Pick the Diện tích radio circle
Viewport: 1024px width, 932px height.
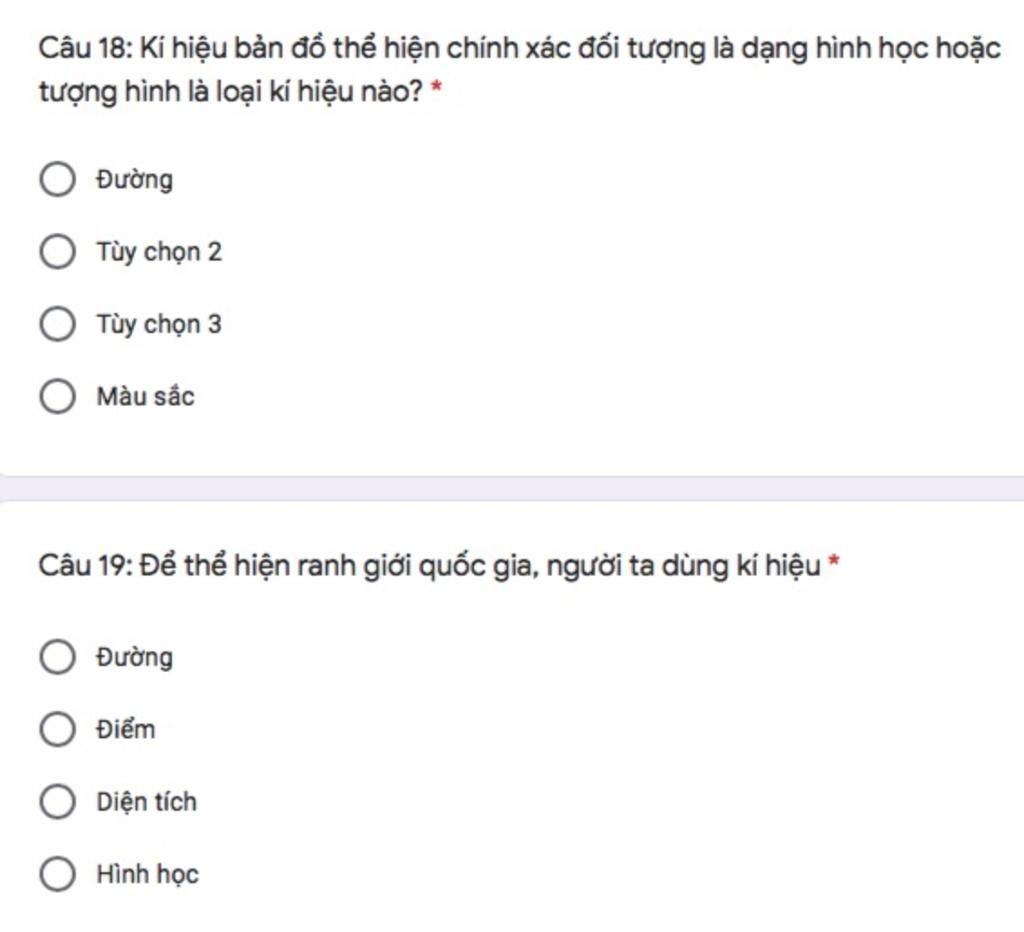(x=57, y=802)
